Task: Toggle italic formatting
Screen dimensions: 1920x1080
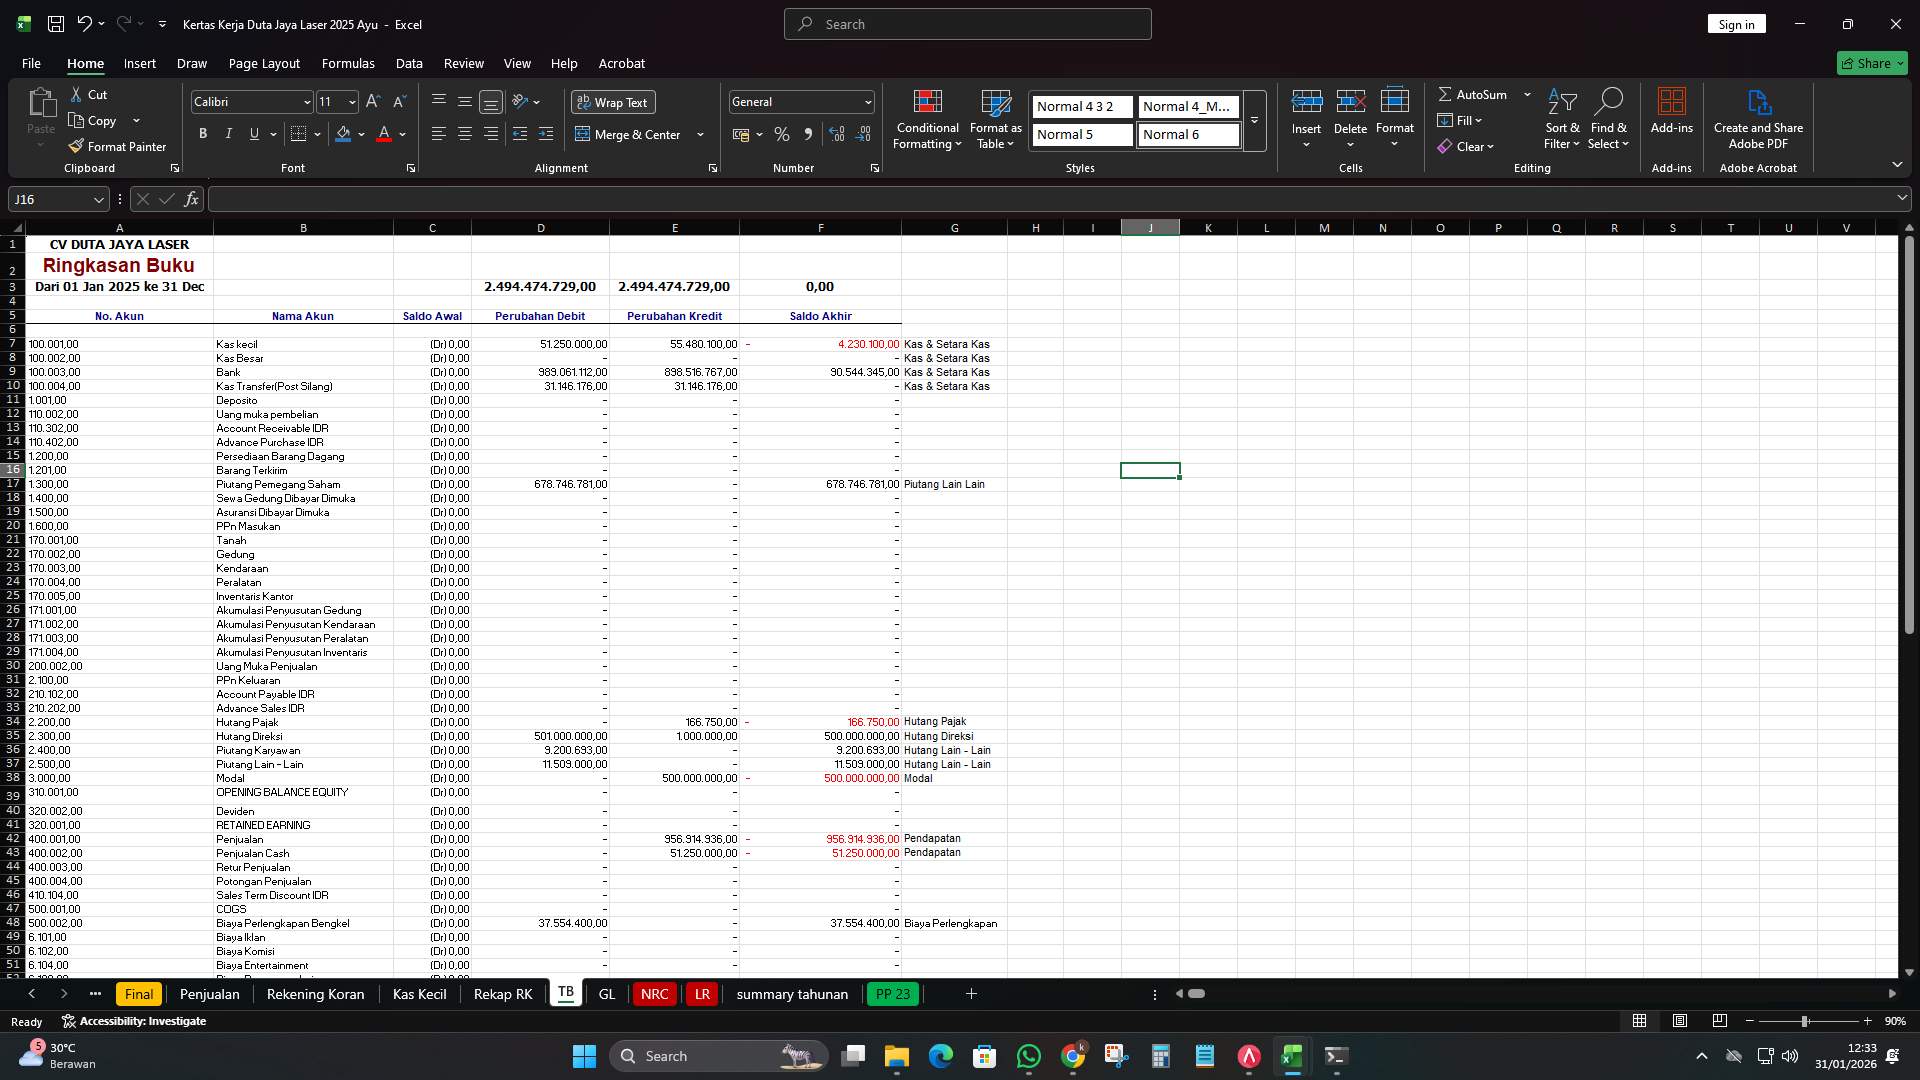Action: tap(228, 133)
